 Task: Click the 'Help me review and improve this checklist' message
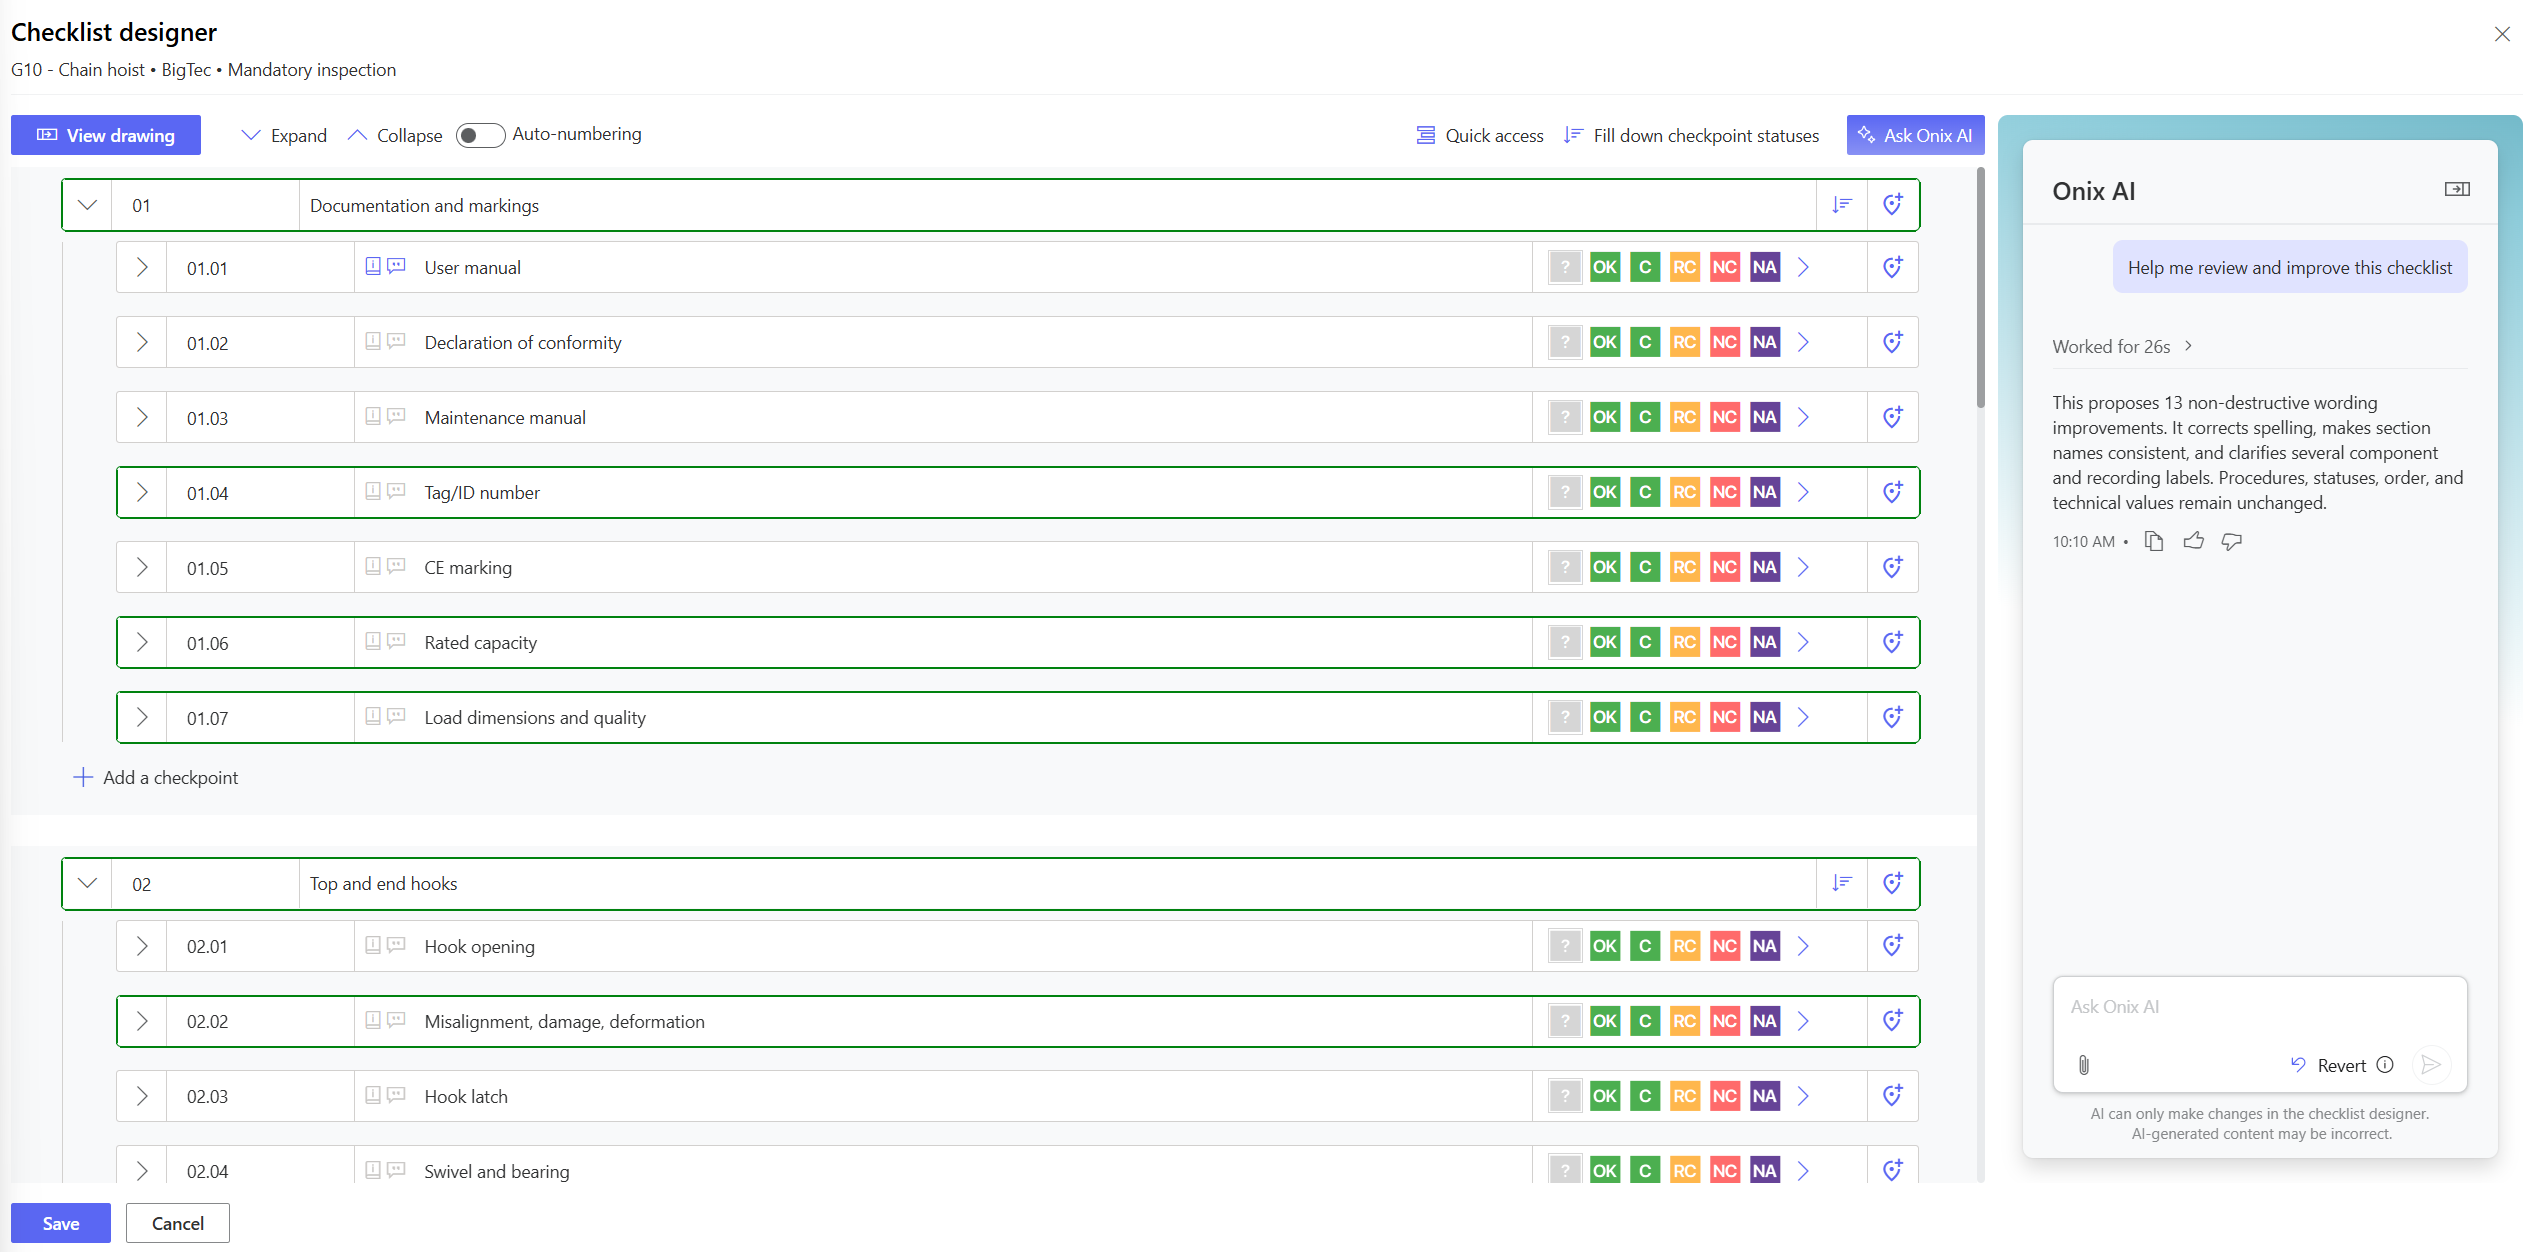2290,267
